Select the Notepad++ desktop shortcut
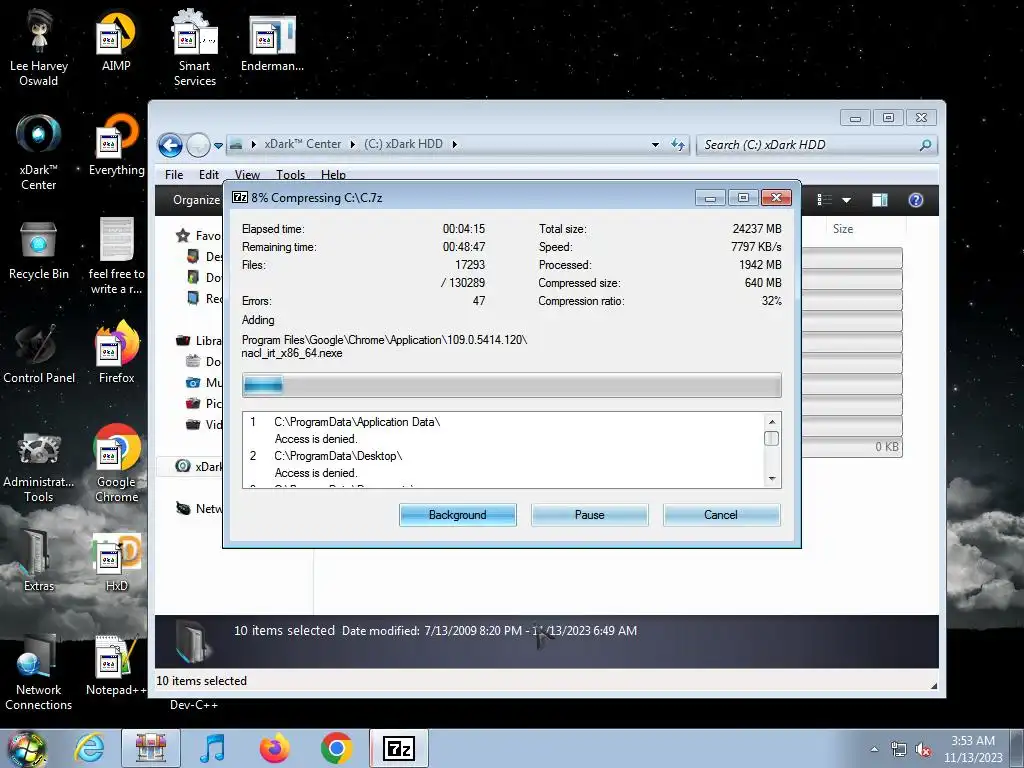 click(x=116, y=666)
